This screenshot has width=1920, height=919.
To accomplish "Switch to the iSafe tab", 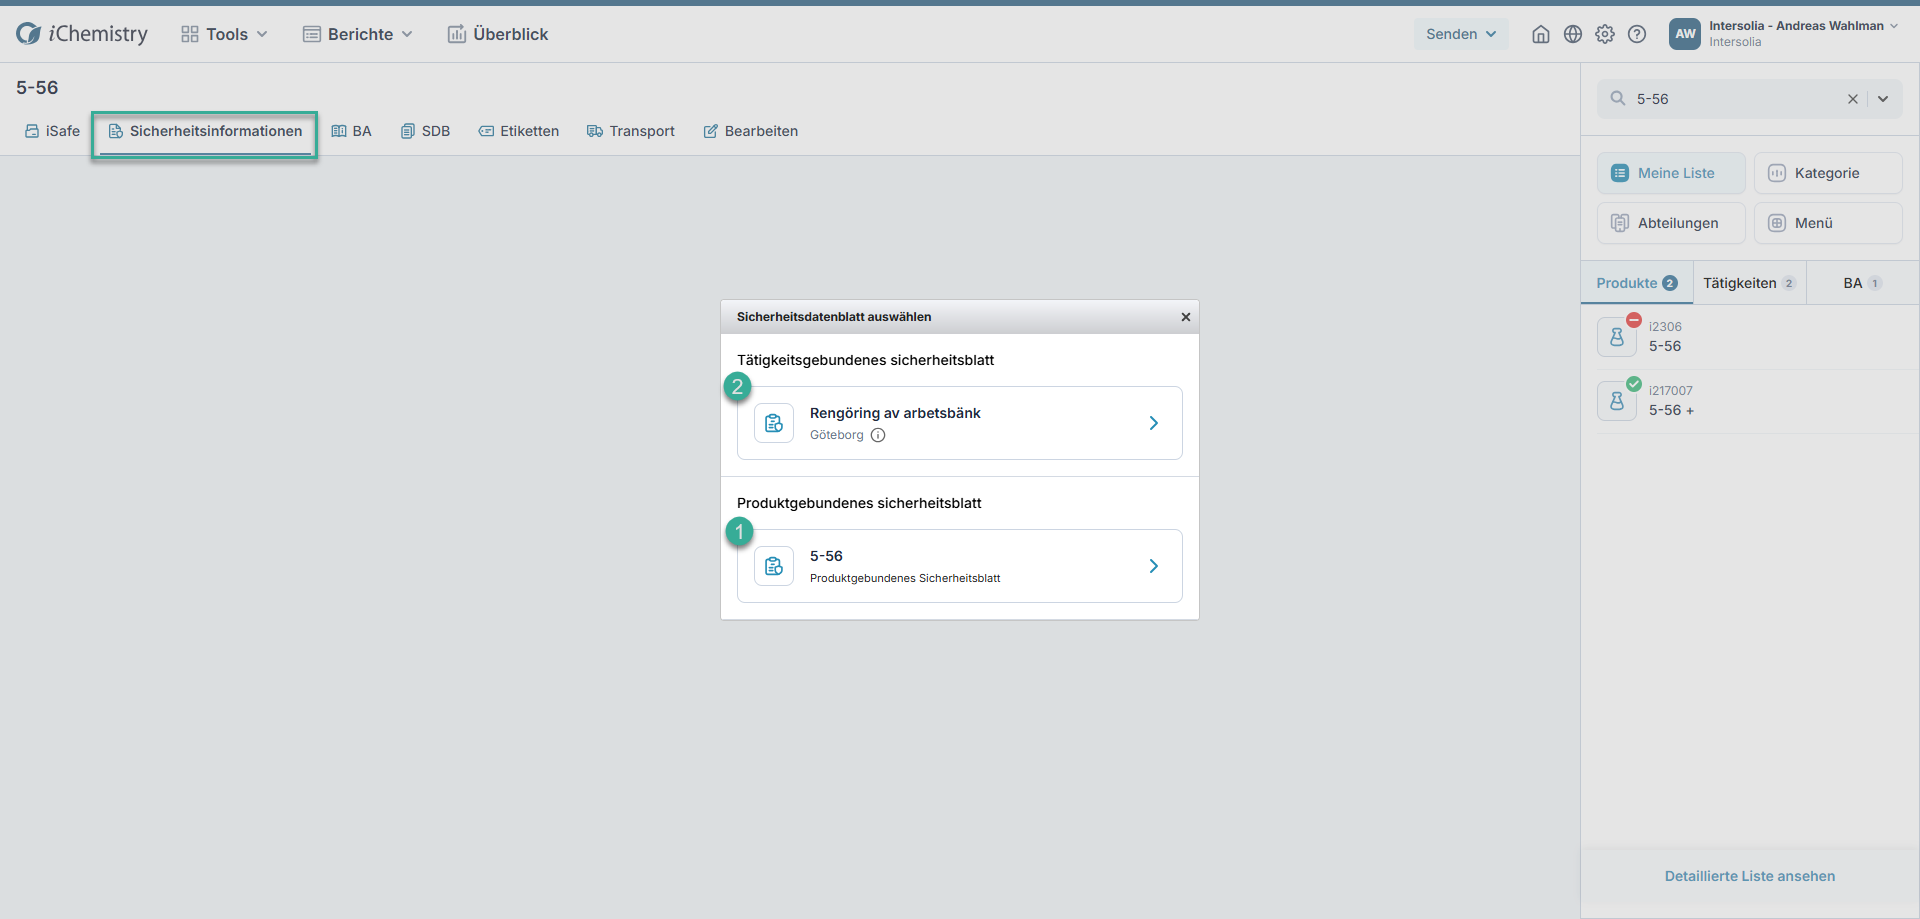I will pos(52,131).
